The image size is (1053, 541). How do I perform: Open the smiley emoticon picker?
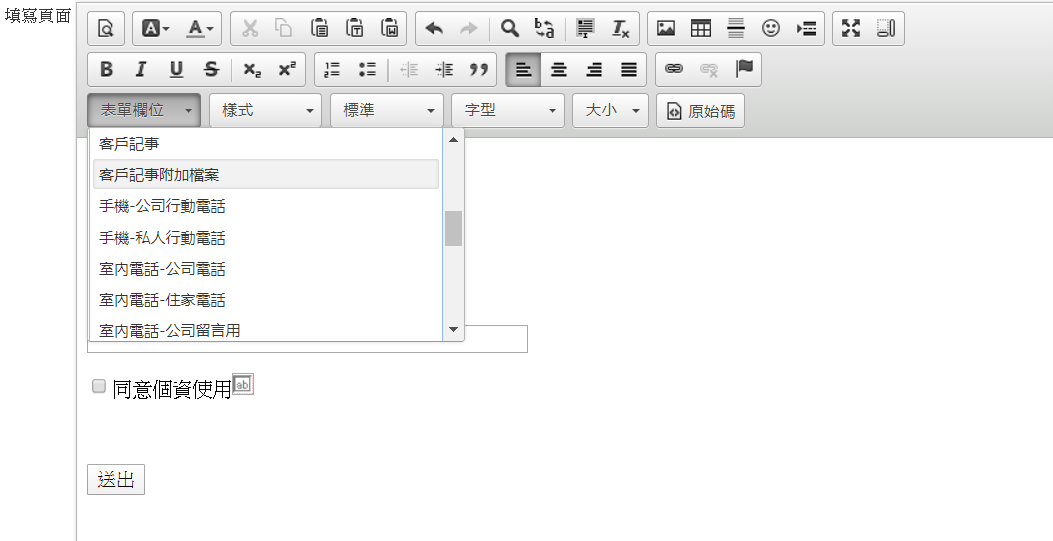coord(771,28)
